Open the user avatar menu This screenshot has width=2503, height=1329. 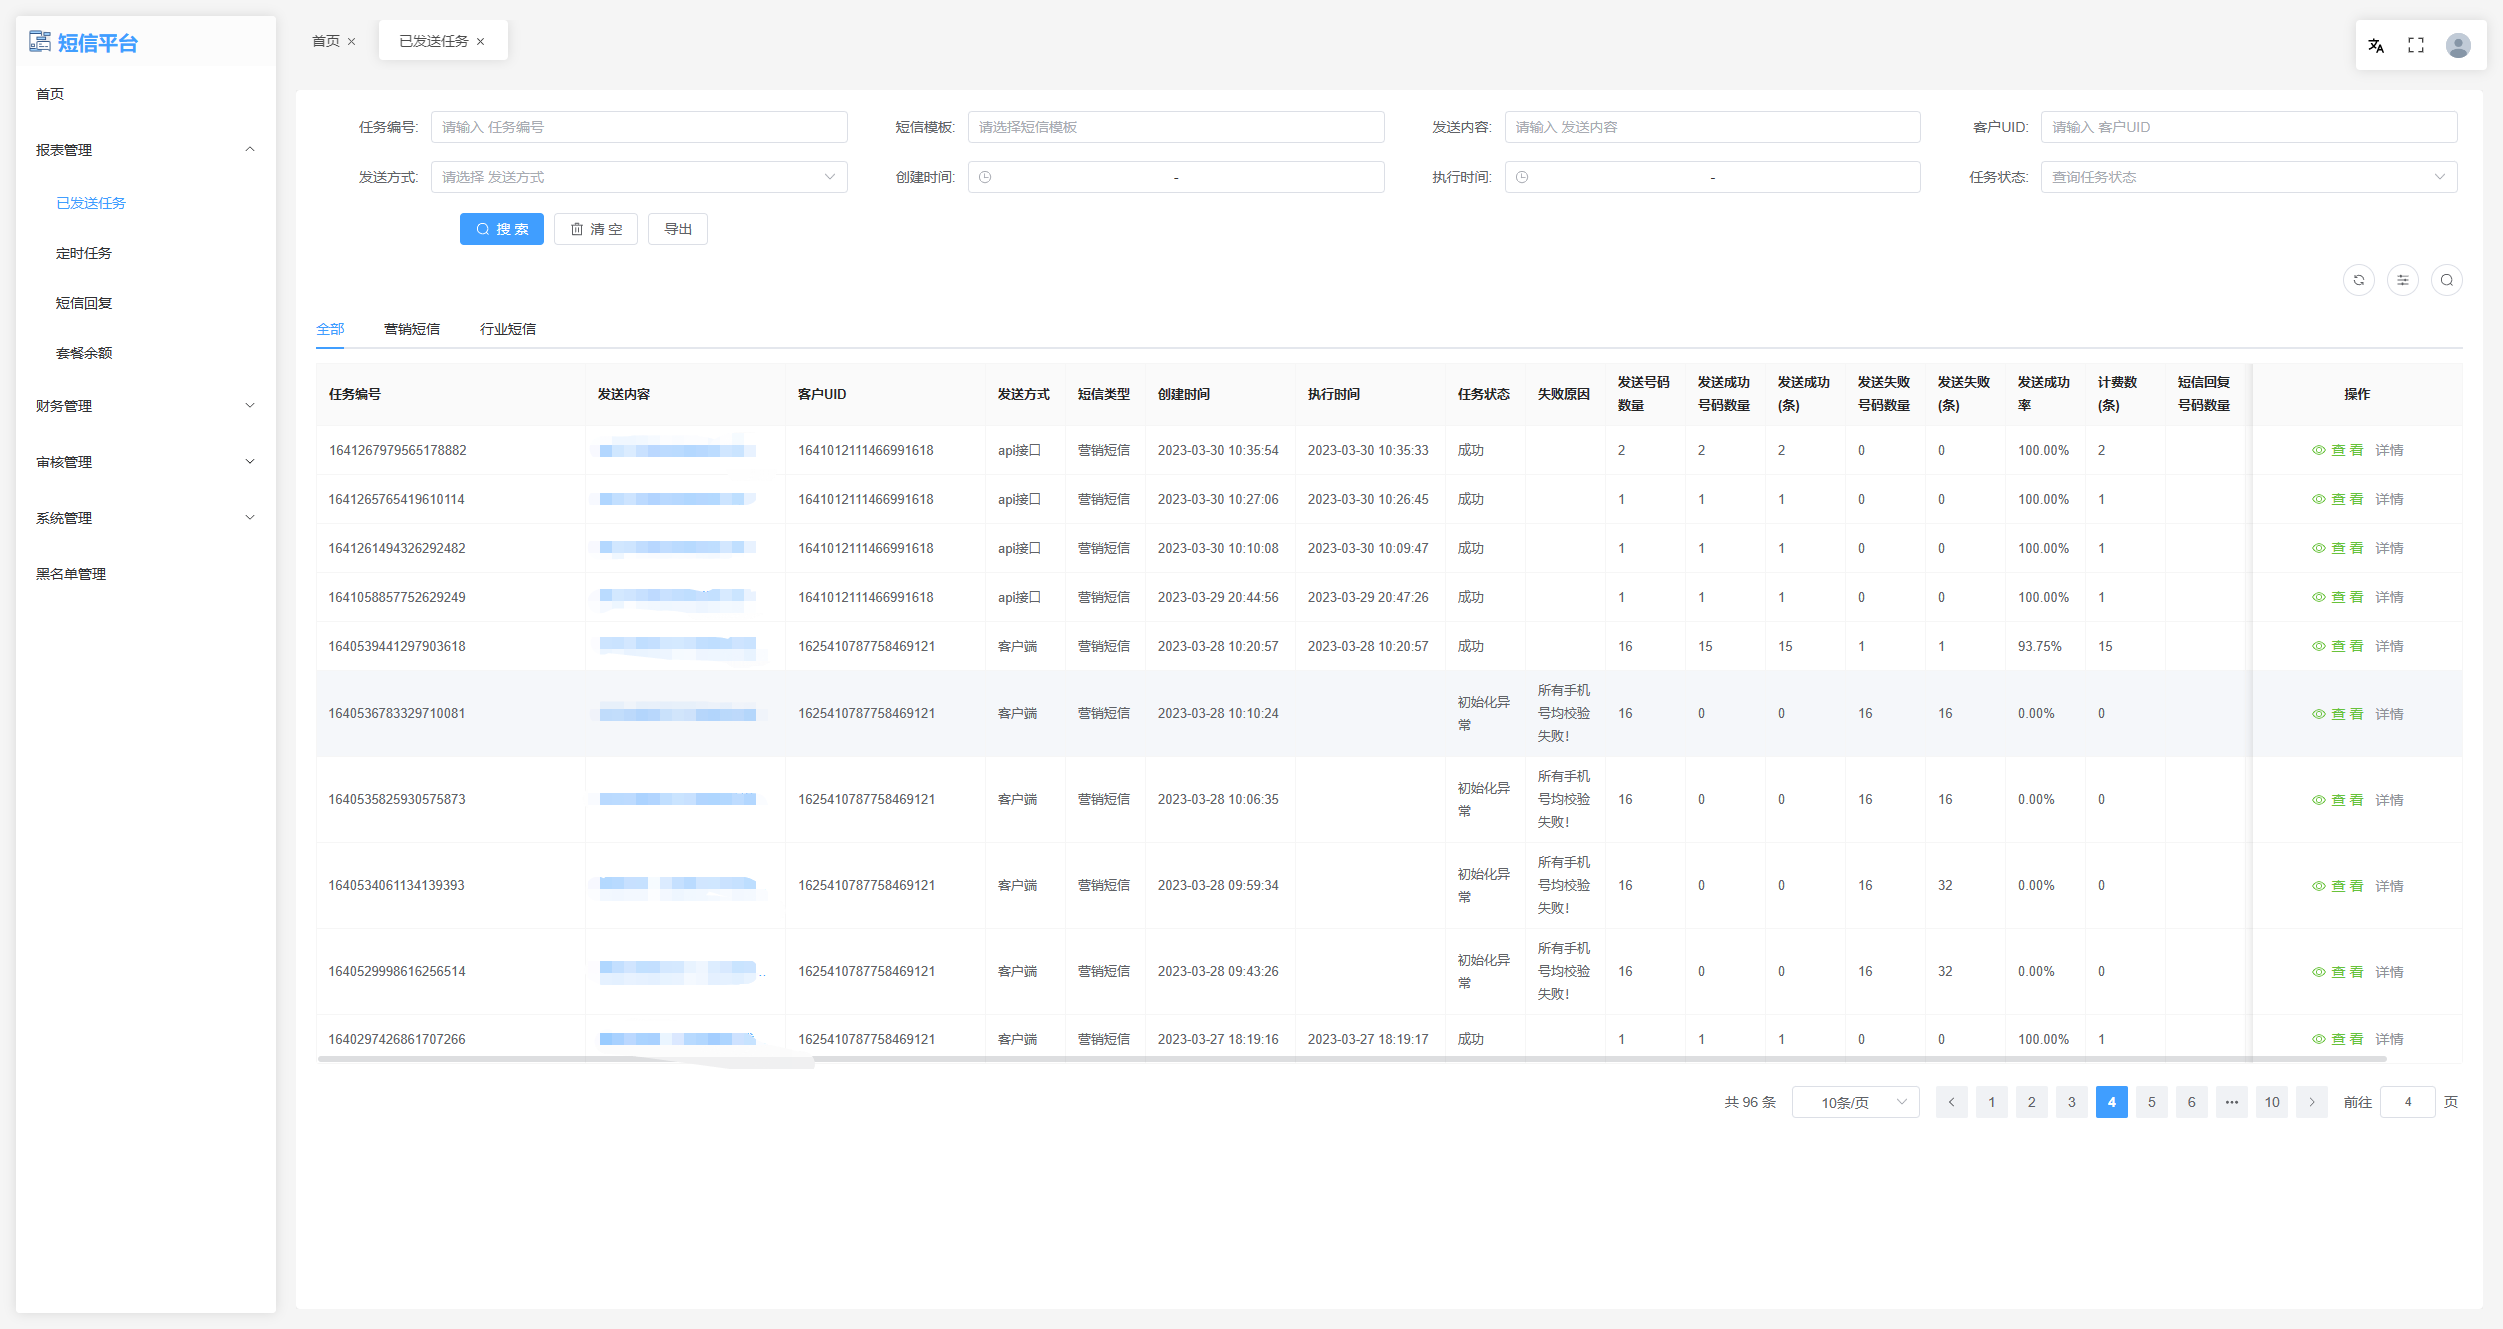[x=2458, y=45]
